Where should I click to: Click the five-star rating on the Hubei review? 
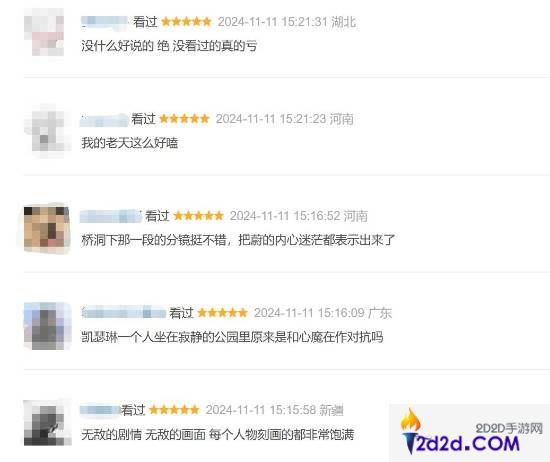point(187,22)
